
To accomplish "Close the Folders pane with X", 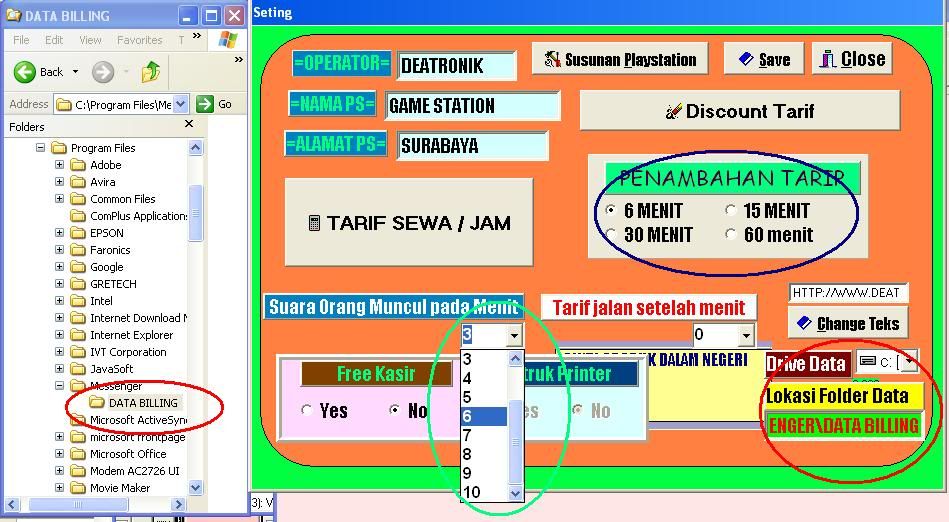I will (190, 126).
